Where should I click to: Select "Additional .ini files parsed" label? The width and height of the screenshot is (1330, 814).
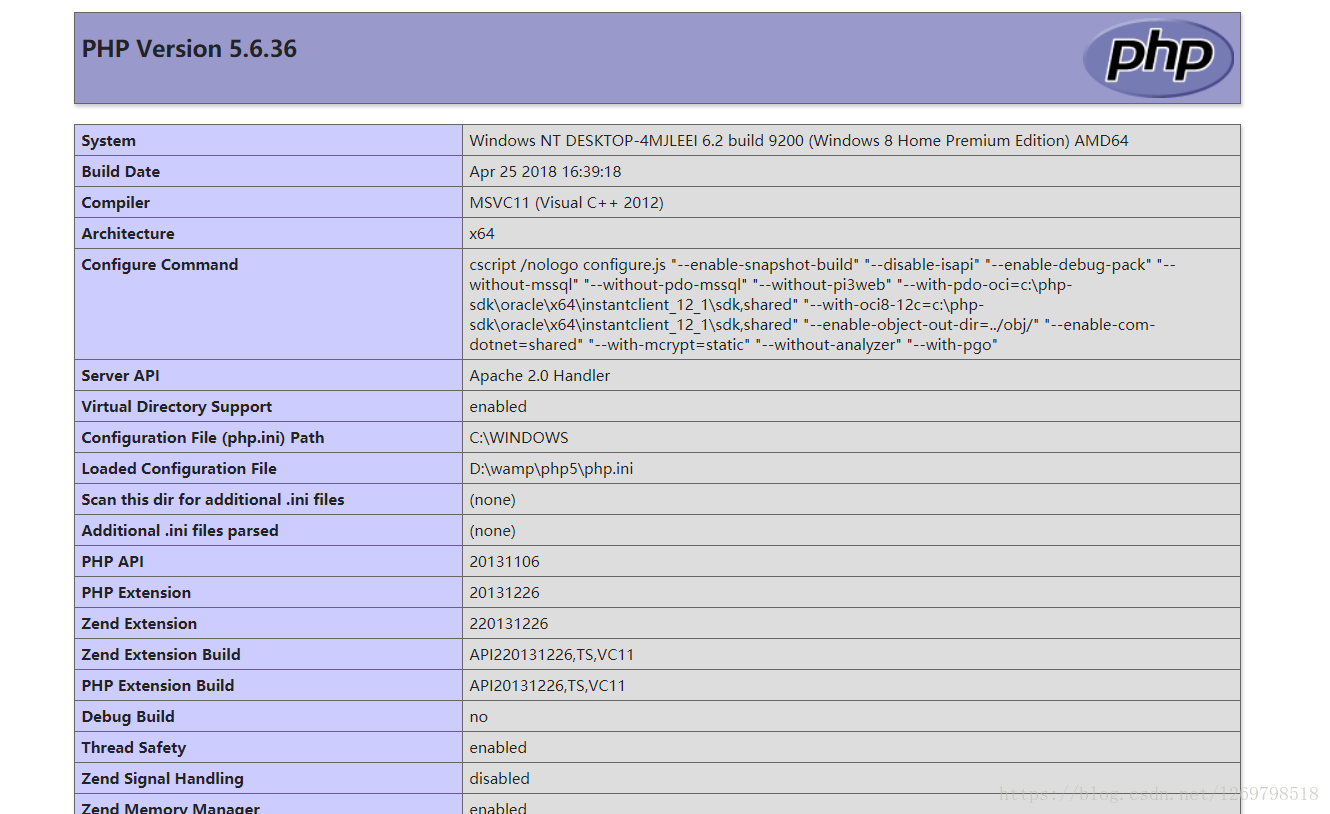pos(180,531)
